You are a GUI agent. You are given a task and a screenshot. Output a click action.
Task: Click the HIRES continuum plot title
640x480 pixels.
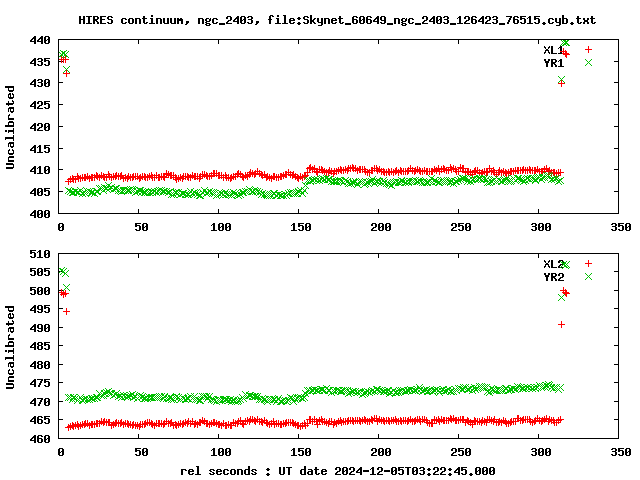click(x=337, y=20)
